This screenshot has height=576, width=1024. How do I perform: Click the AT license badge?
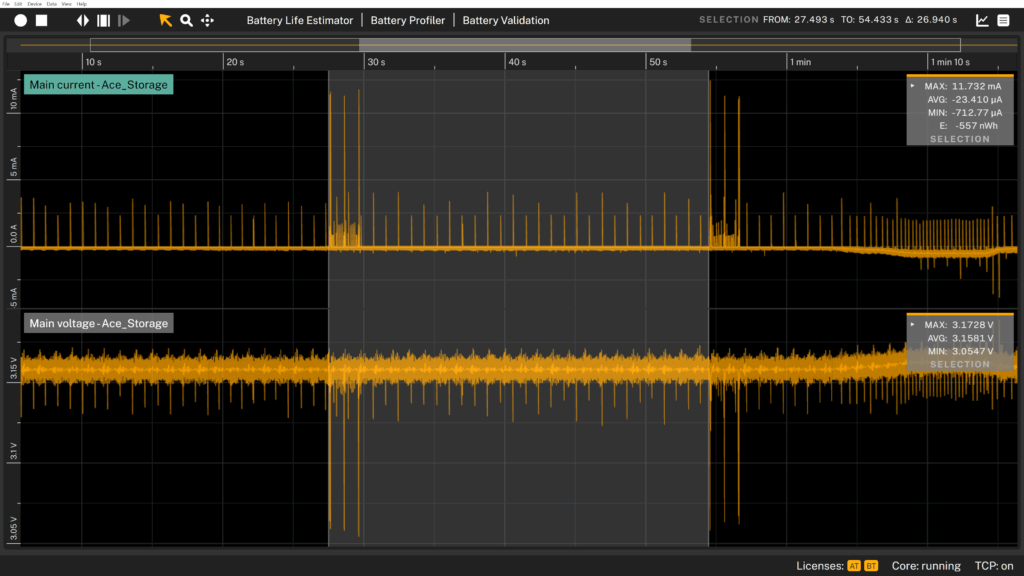coord(854,566)
